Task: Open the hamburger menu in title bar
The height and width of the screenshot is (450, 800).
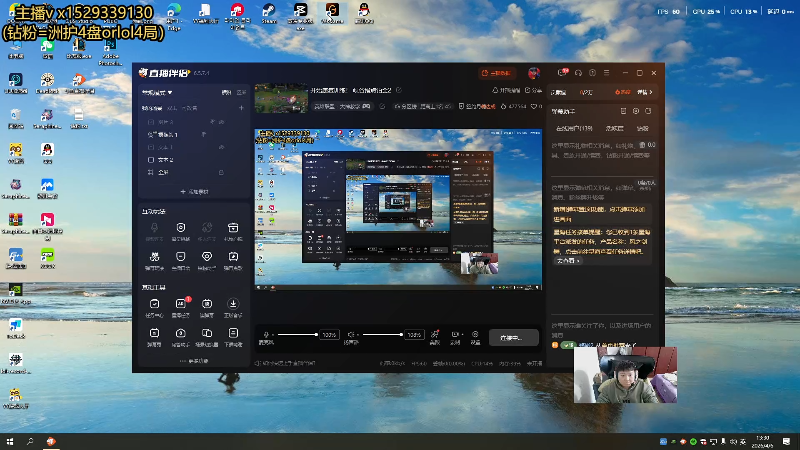Action: pyautogui.click(x=607, y=73)
